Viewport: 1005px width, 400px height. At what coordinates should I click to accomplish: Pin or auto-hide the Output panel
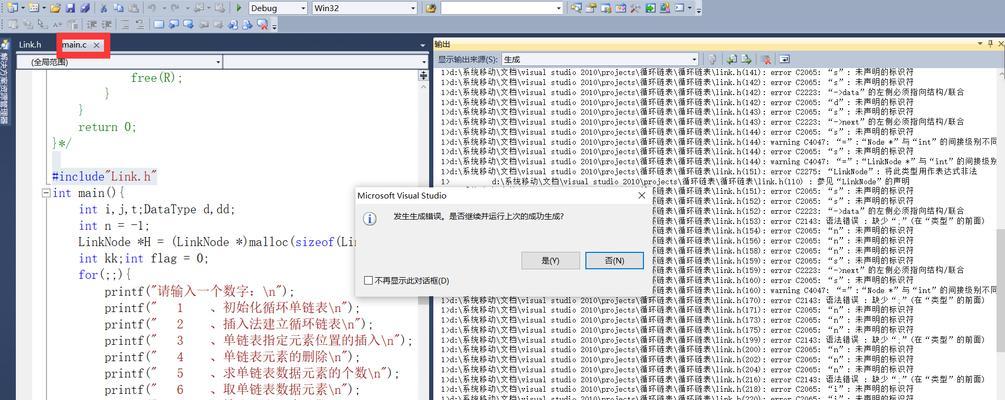tap(991, 44)
